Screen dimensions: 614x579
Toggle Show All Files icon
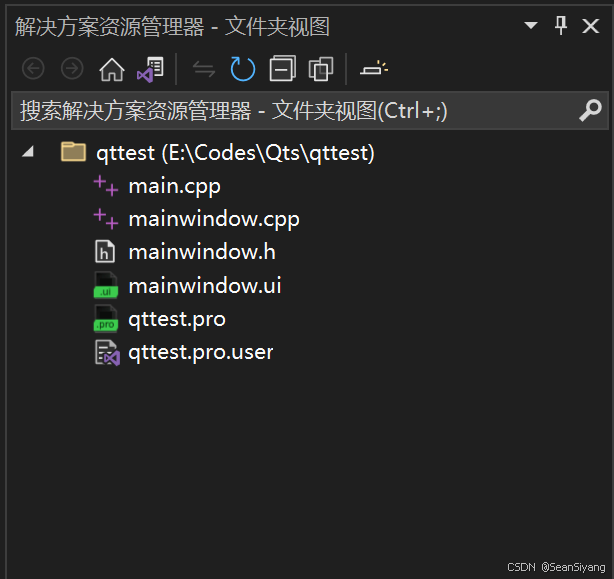[x=321, y=69]
